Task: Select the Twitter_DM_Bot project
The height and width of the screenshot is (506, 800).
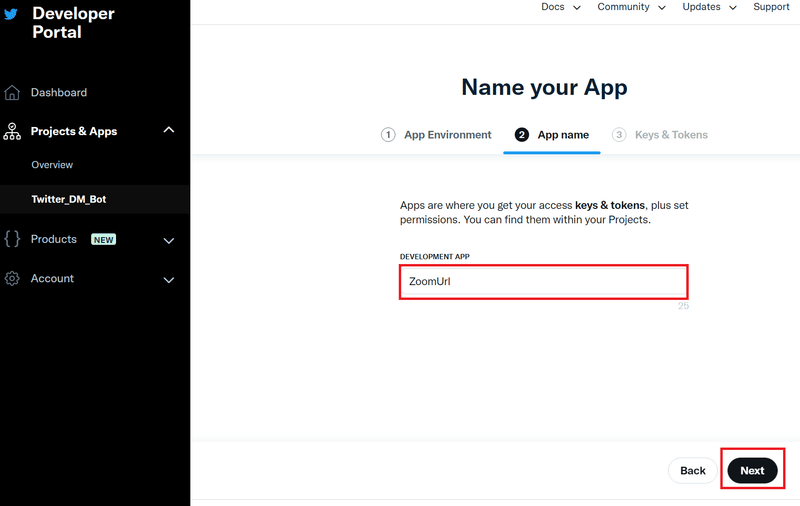Action: point(69,199)
